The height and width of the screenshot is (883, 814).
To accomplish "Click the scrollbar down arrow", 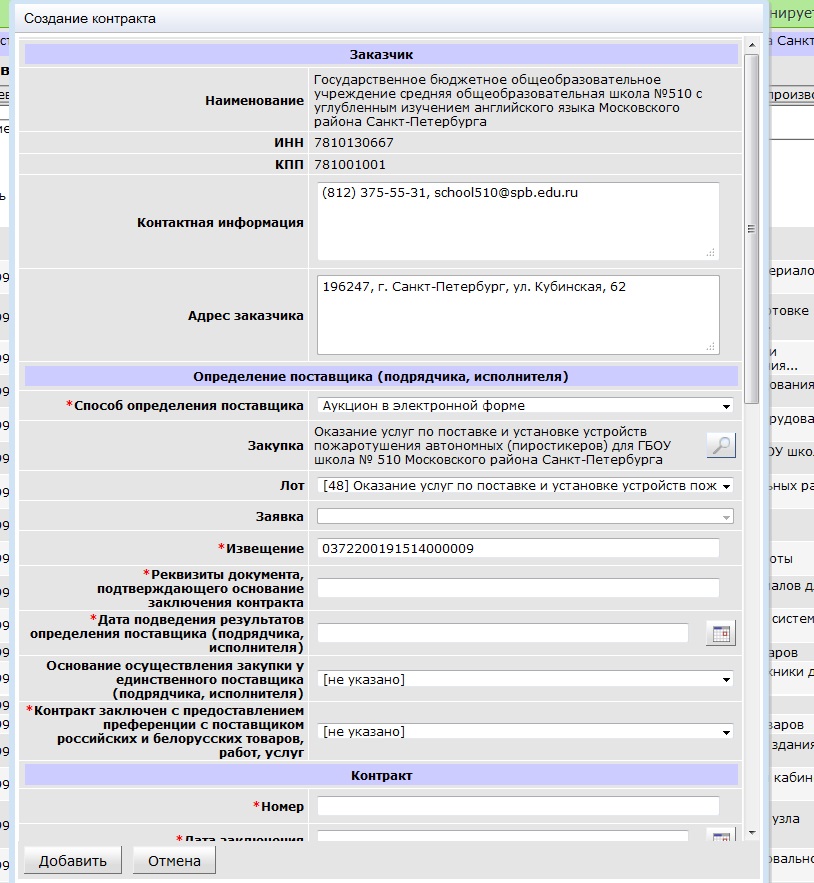I will 751,833.
